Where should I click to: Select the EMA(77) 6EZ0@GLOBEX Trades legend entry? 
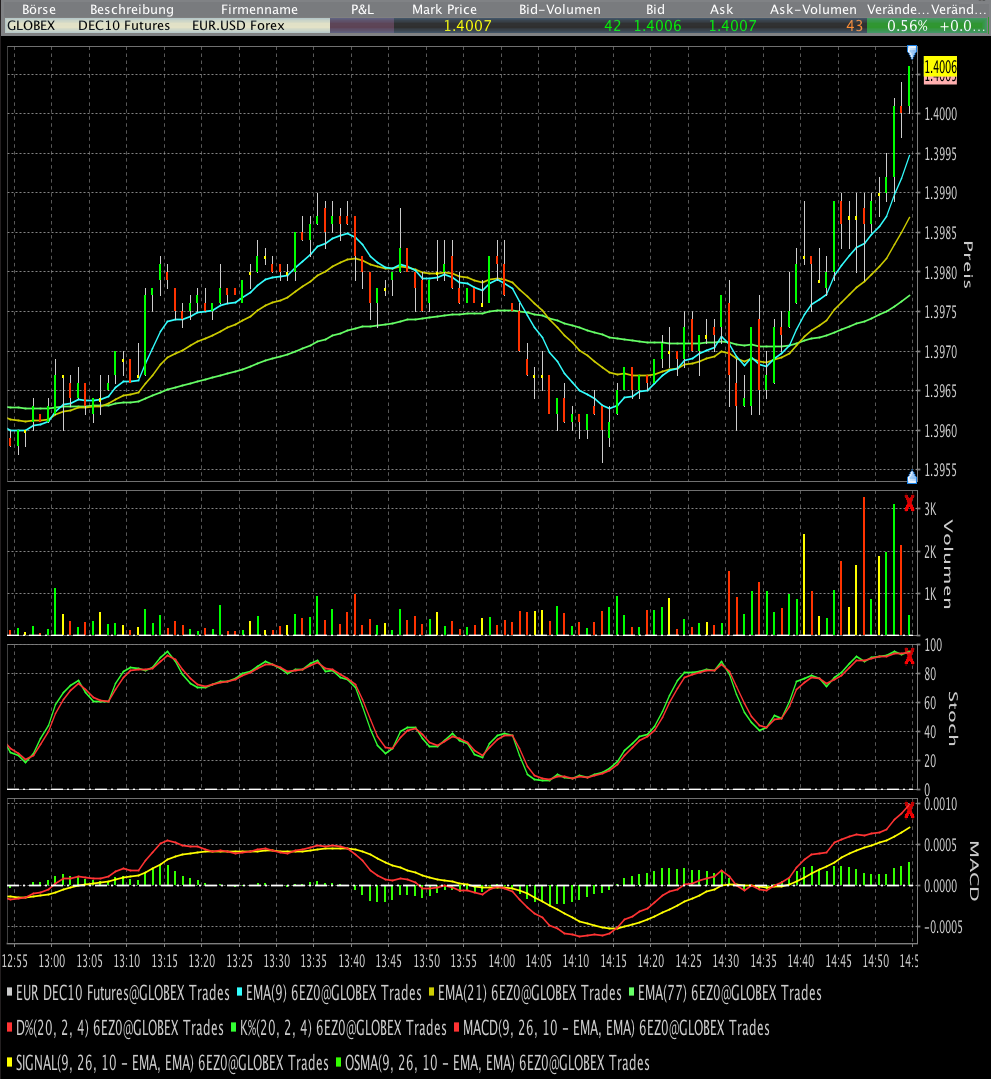[725, 993]
